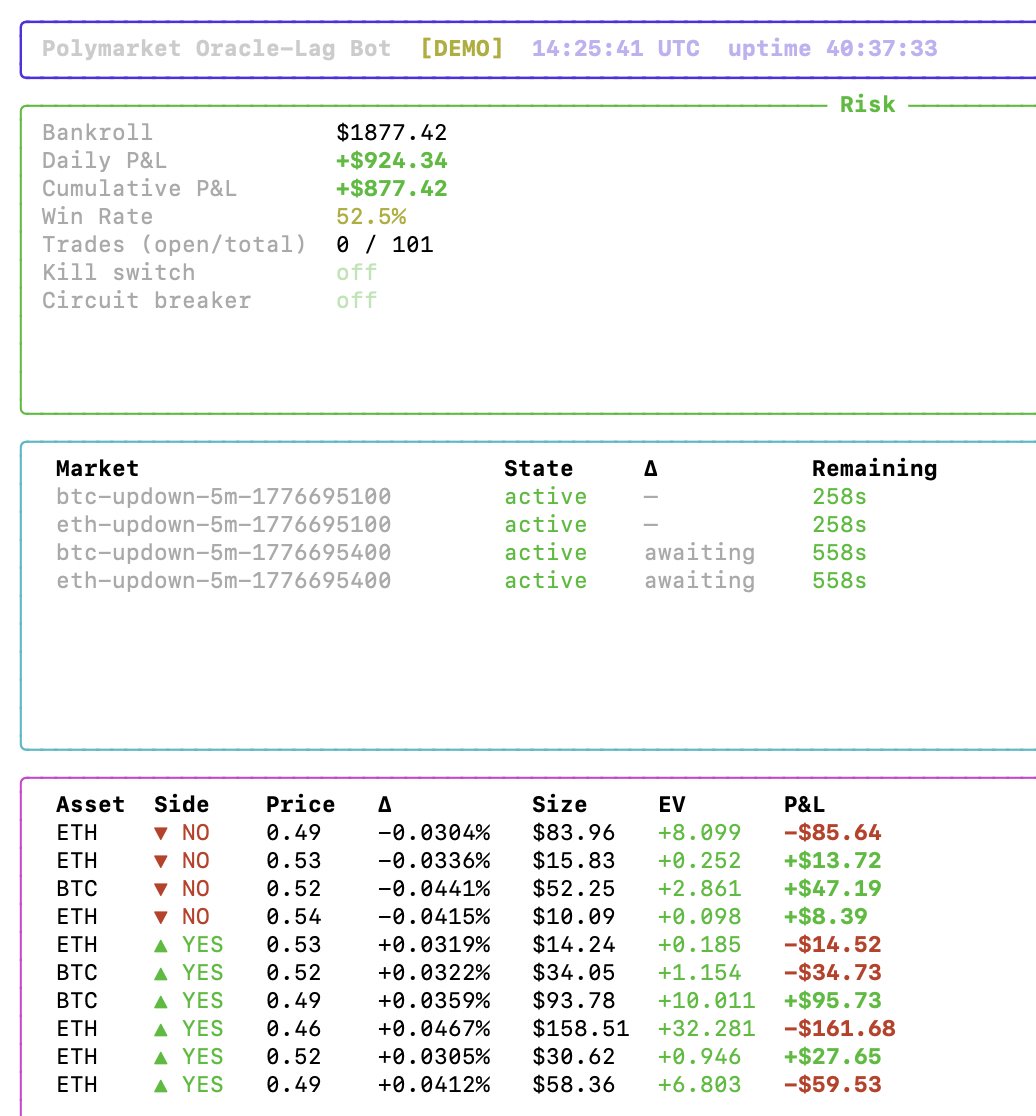
Task: Select the P&L value -$85.64
Action: 832,832
